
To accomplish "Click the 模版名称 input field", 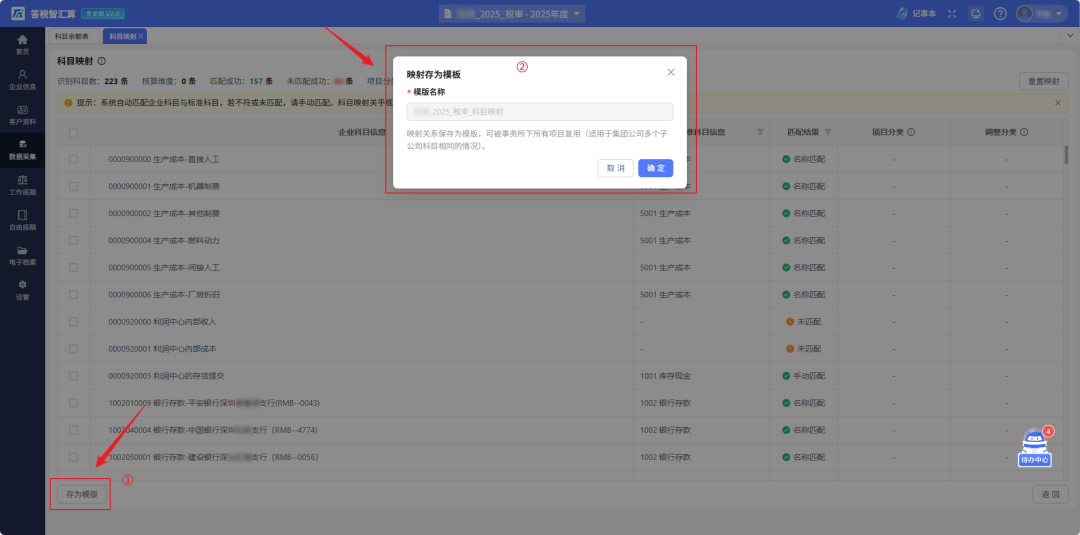I will 539,112.
